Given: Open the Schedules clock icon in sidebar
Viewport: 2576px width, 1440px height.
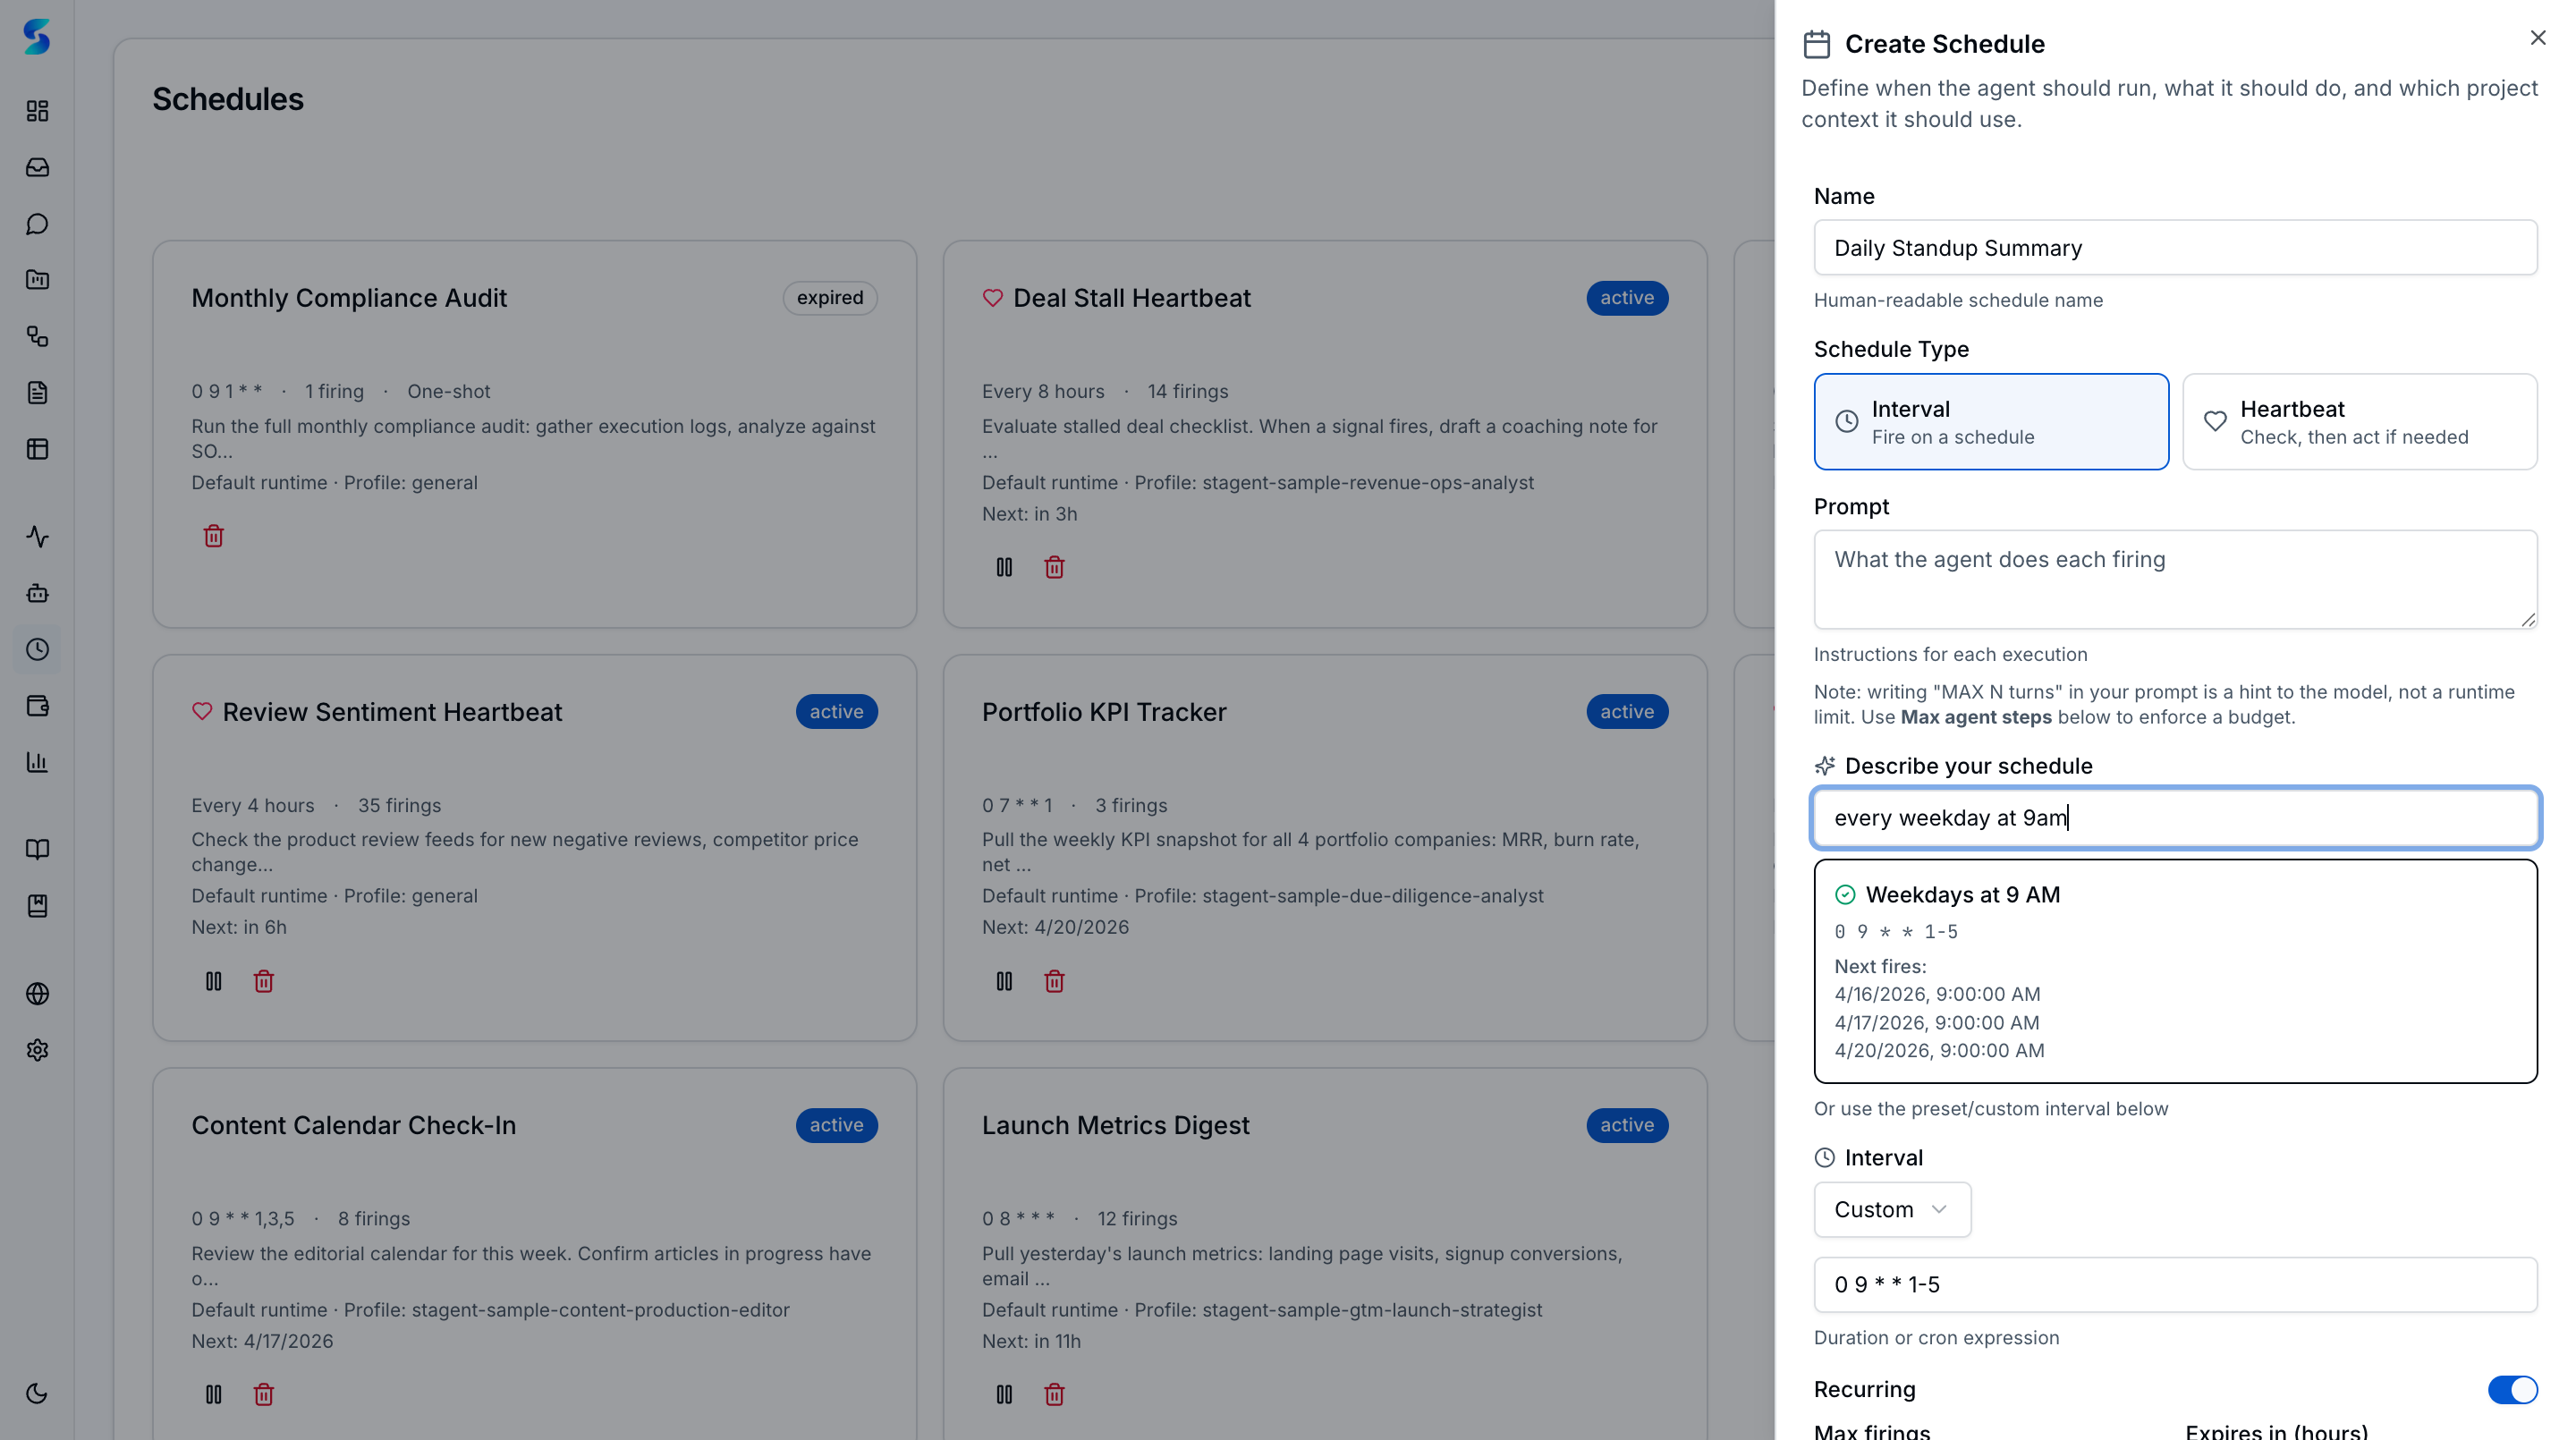Looking at the screenshot, I should coord(37,649).
